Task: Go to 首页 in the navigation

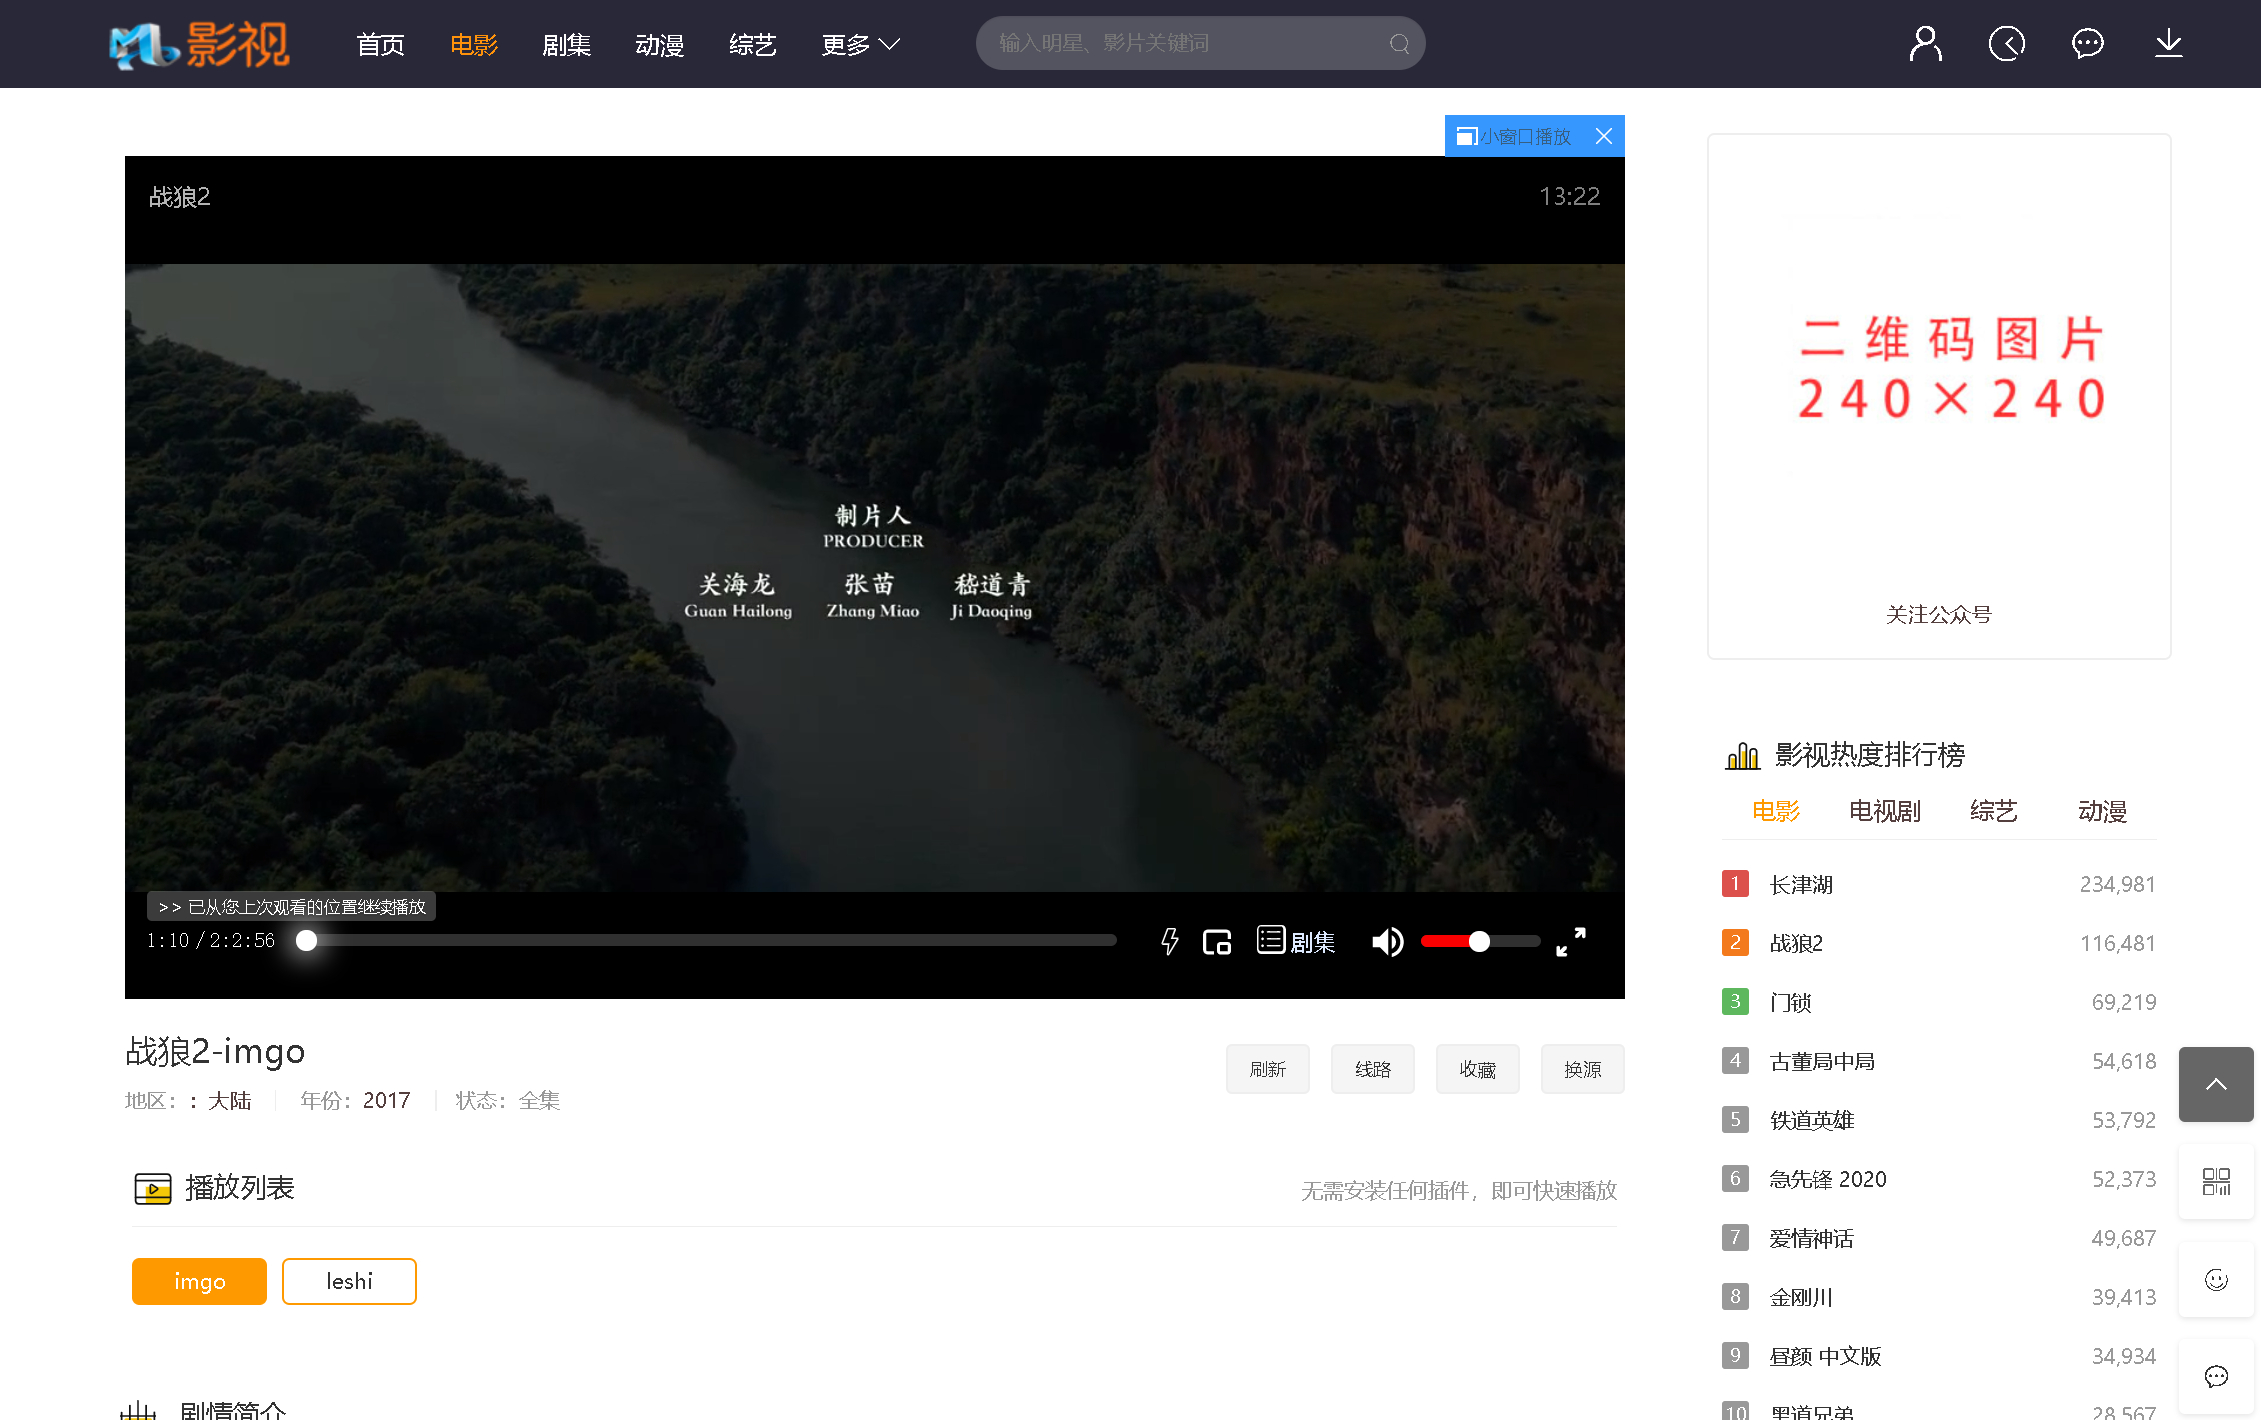Action: point(380,45)
